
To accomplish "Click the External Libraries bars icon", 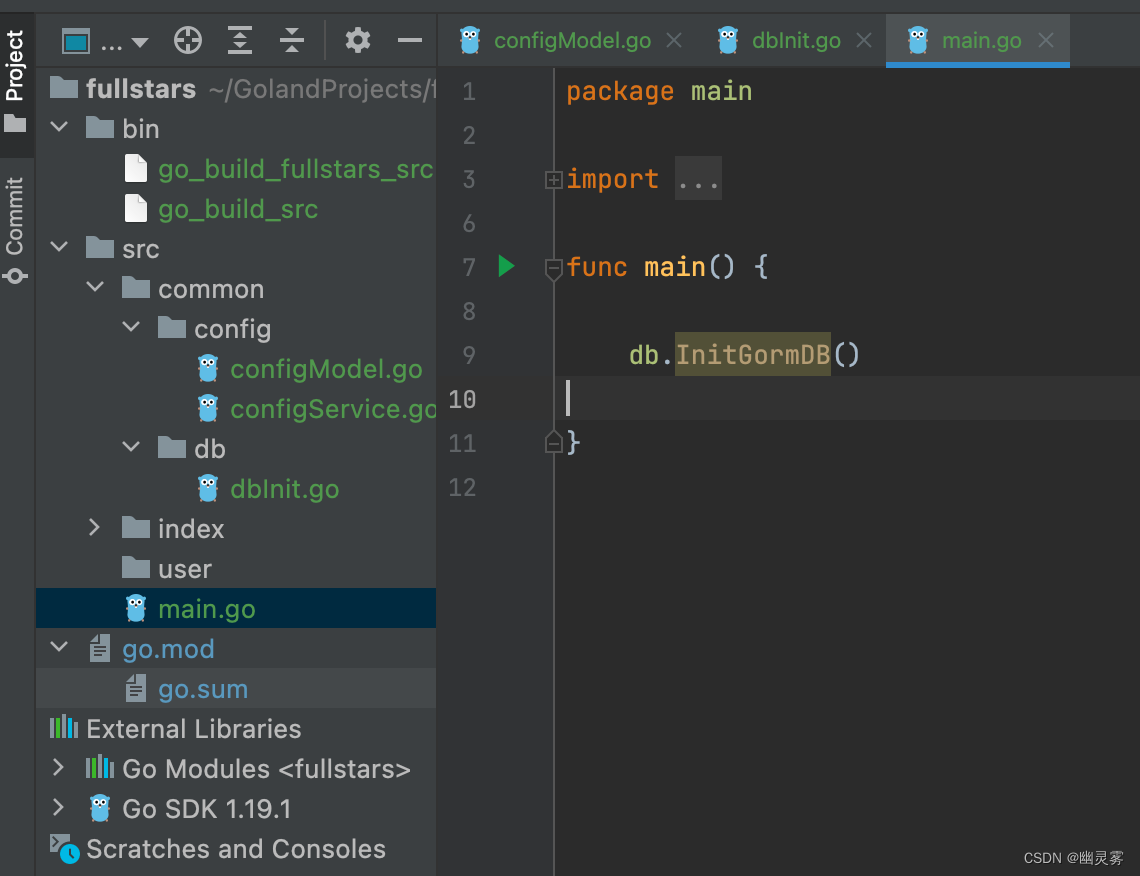I will [x=64, y=727].
